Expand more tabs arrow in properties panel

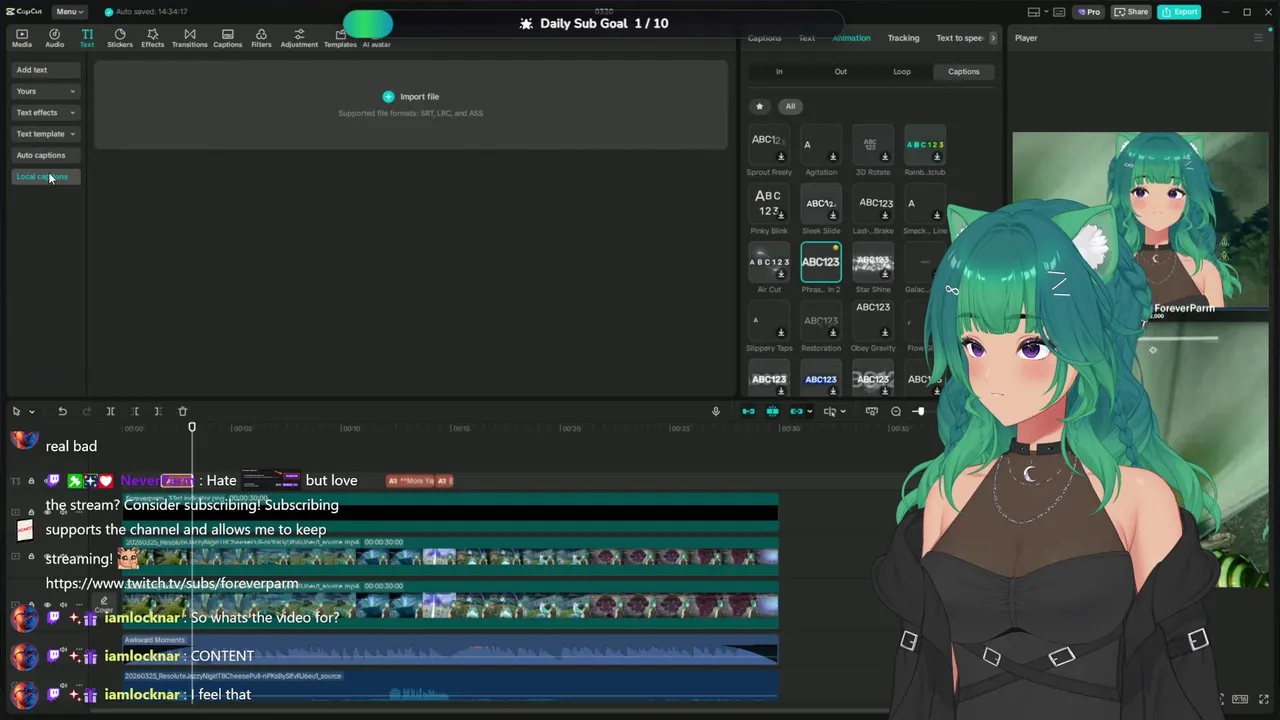[x=993, y=38]
